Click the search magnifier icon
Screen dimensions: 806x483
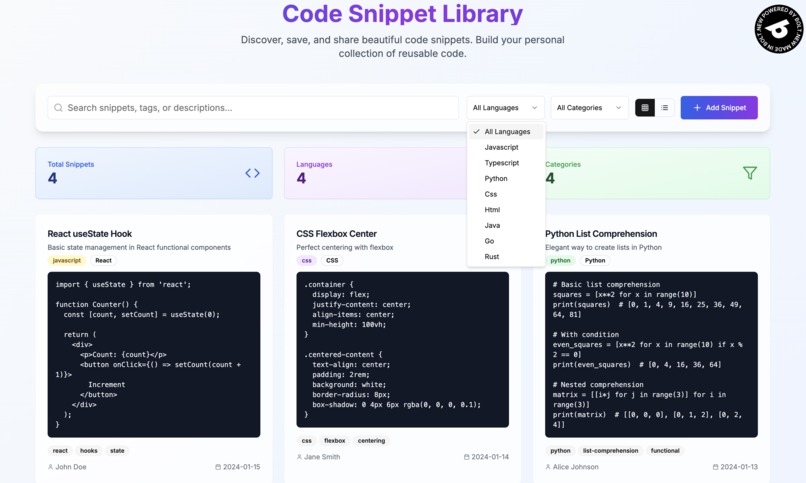[x=58, y=108]
